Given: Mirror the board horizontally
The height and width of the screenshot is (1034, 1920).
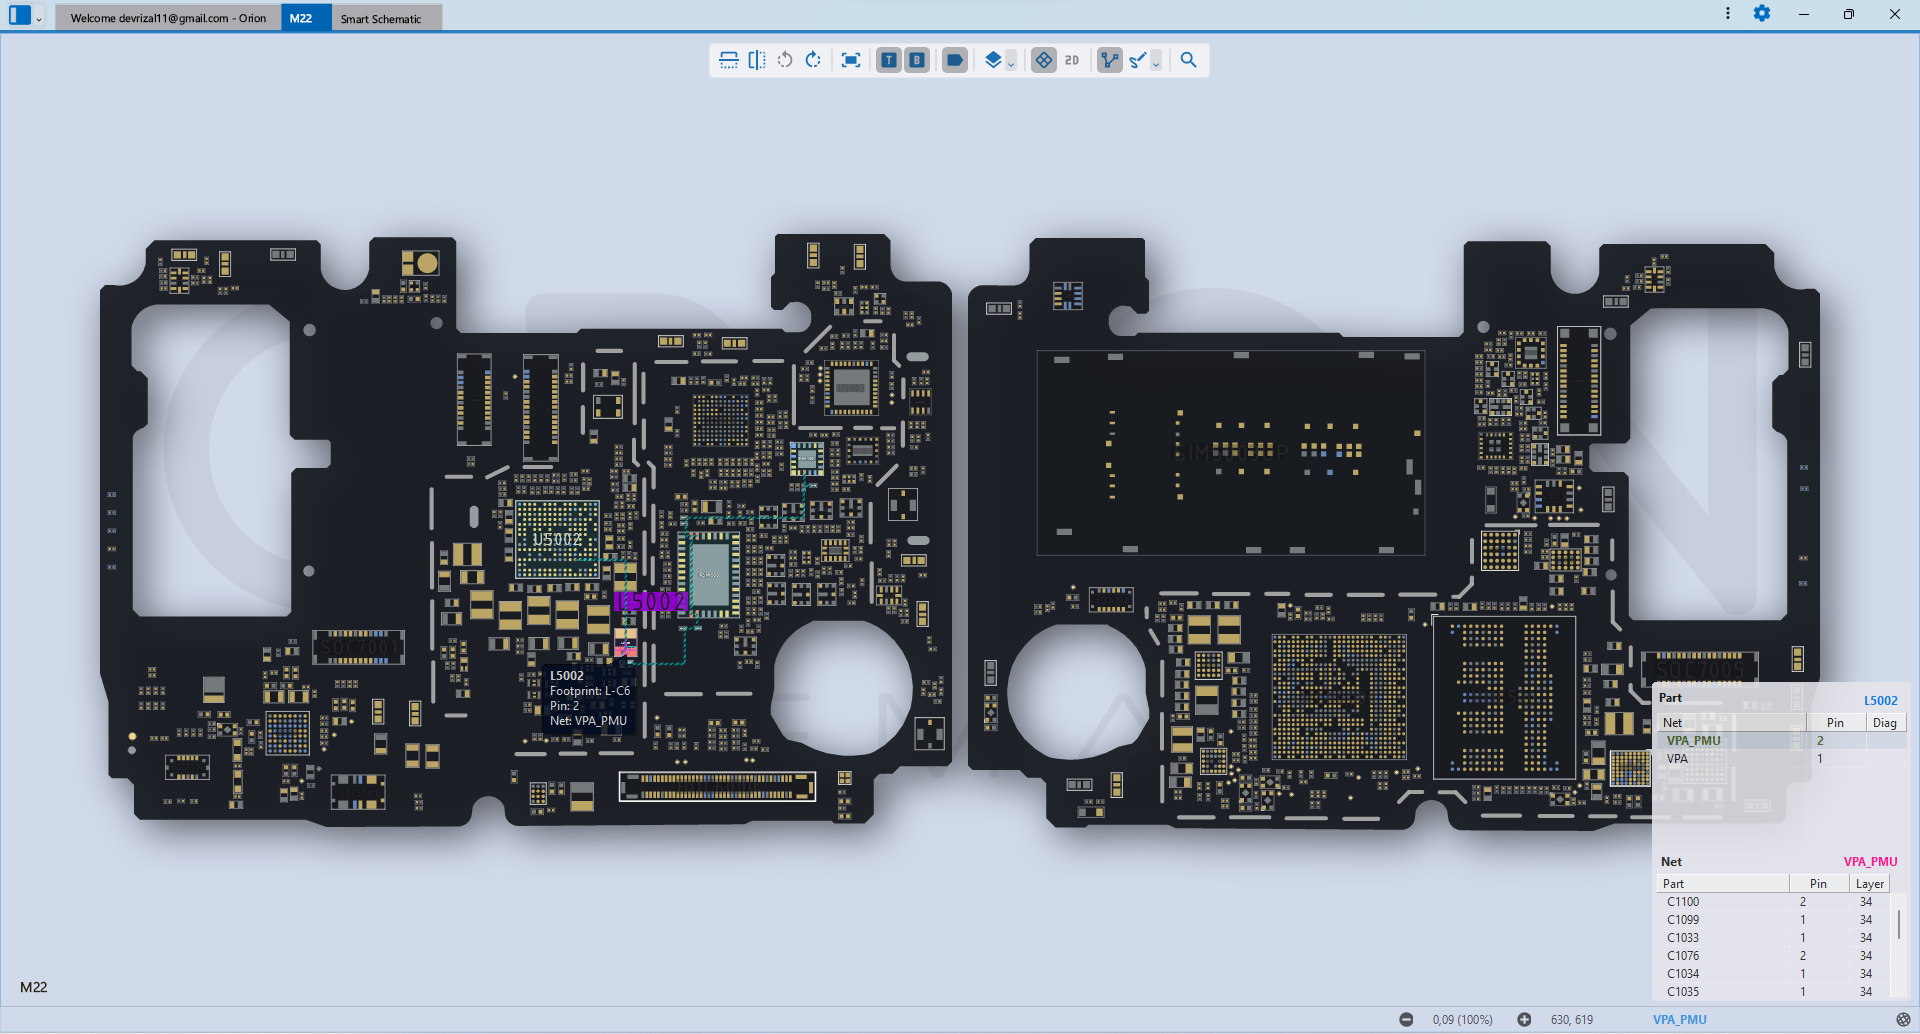Looking at the screenshot, I should coord(757,60).
